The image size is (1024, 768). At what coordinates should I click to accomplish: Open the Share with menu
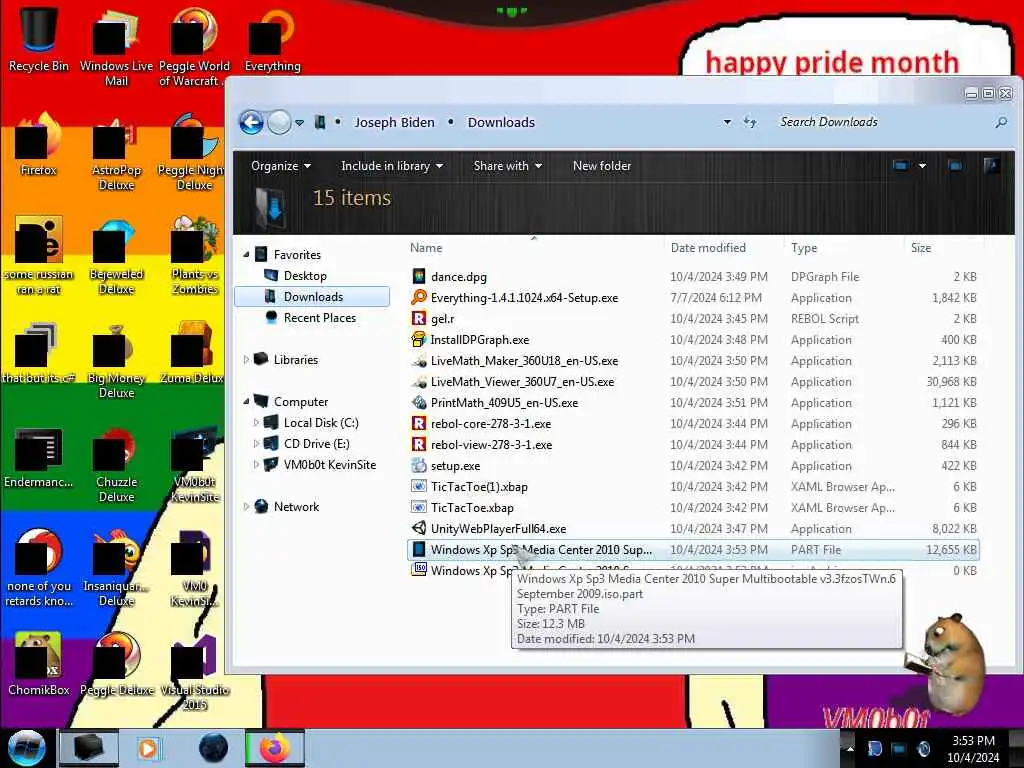(507, 166)
